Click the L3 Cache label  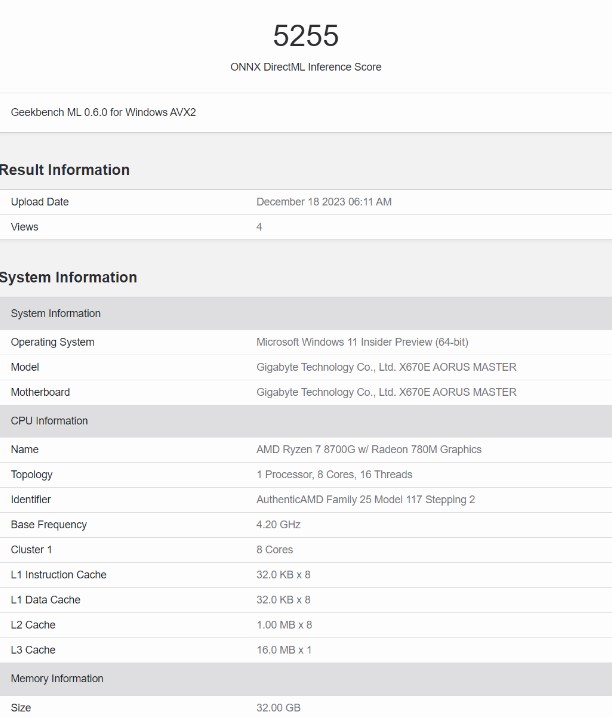(x=33, y=650)
